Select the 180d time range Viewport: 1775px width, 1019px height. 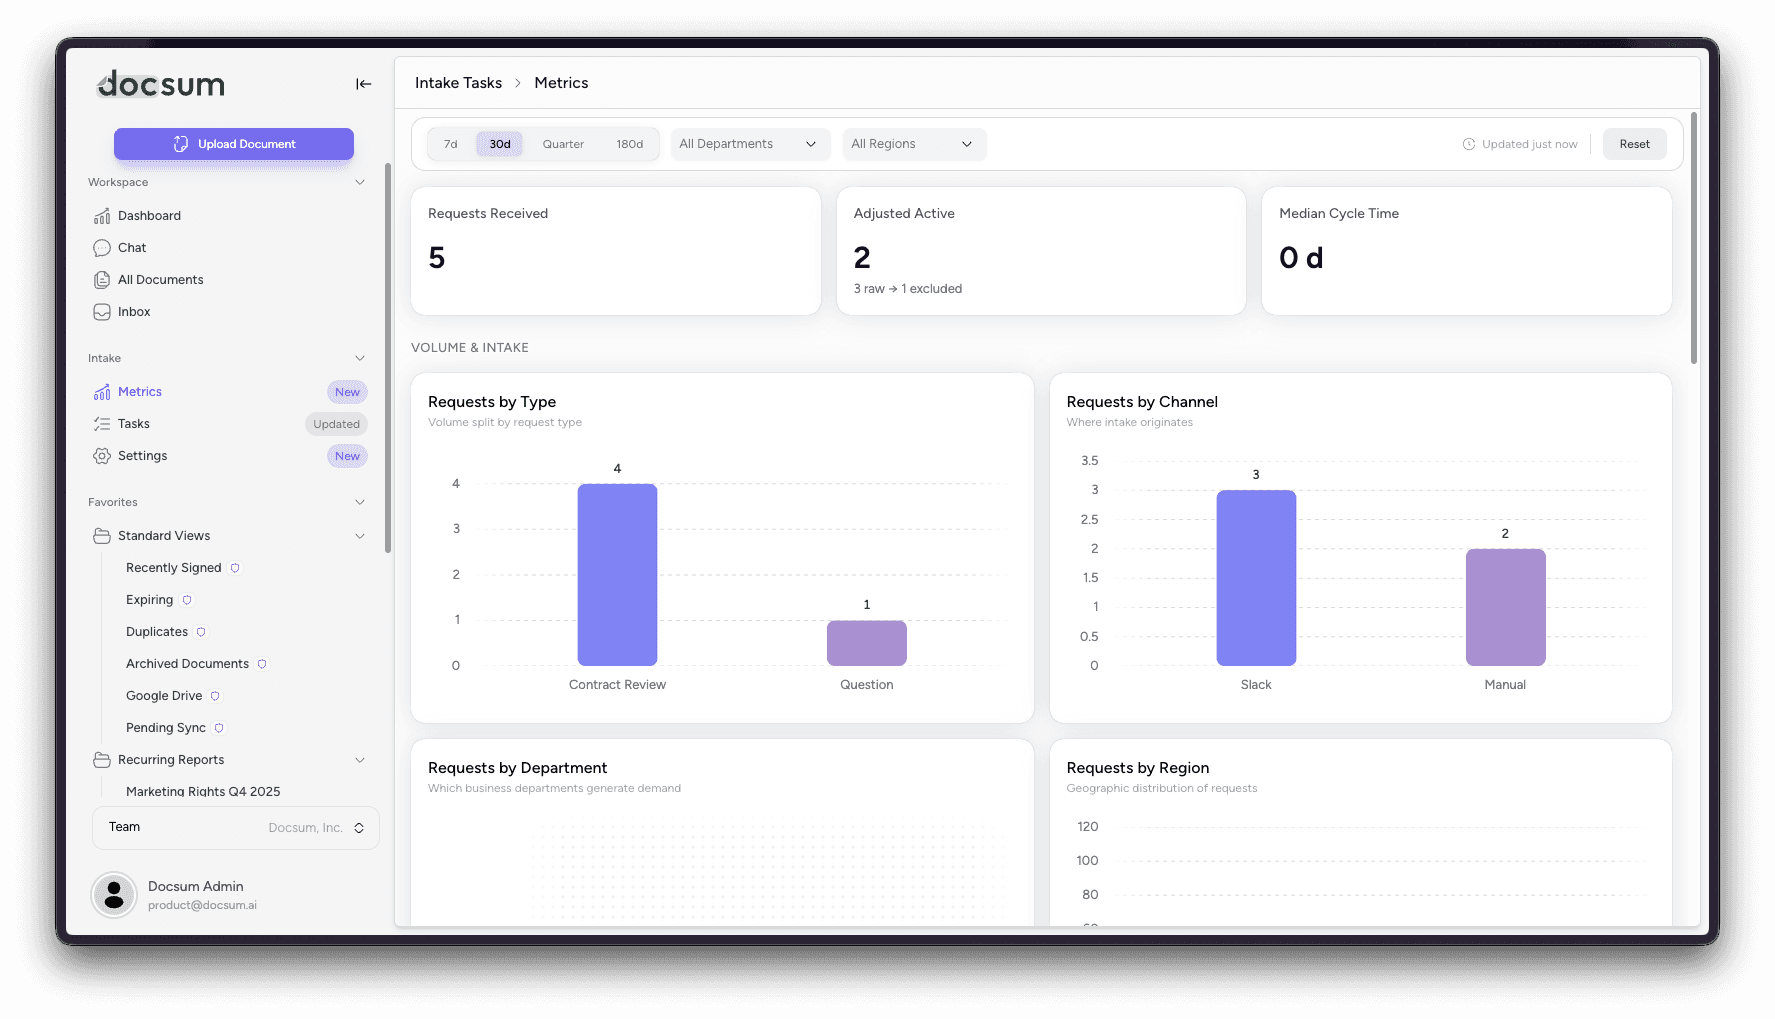click(630, 144)
